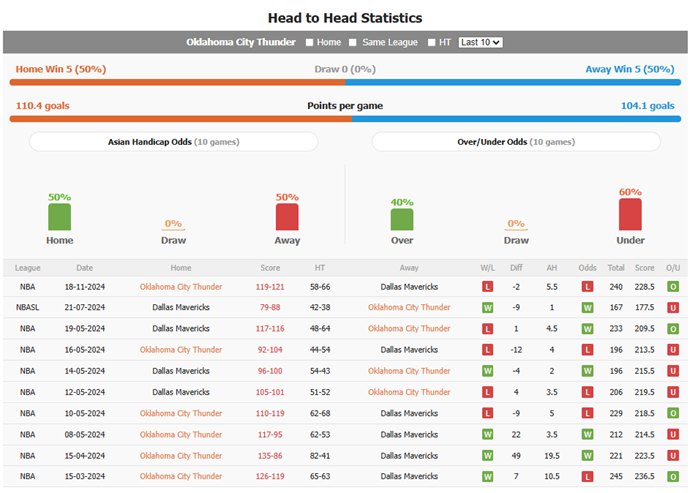690x493 pixels.
Task: Click the Draw 0 (0%) label
Action: (x=345, y=69)
